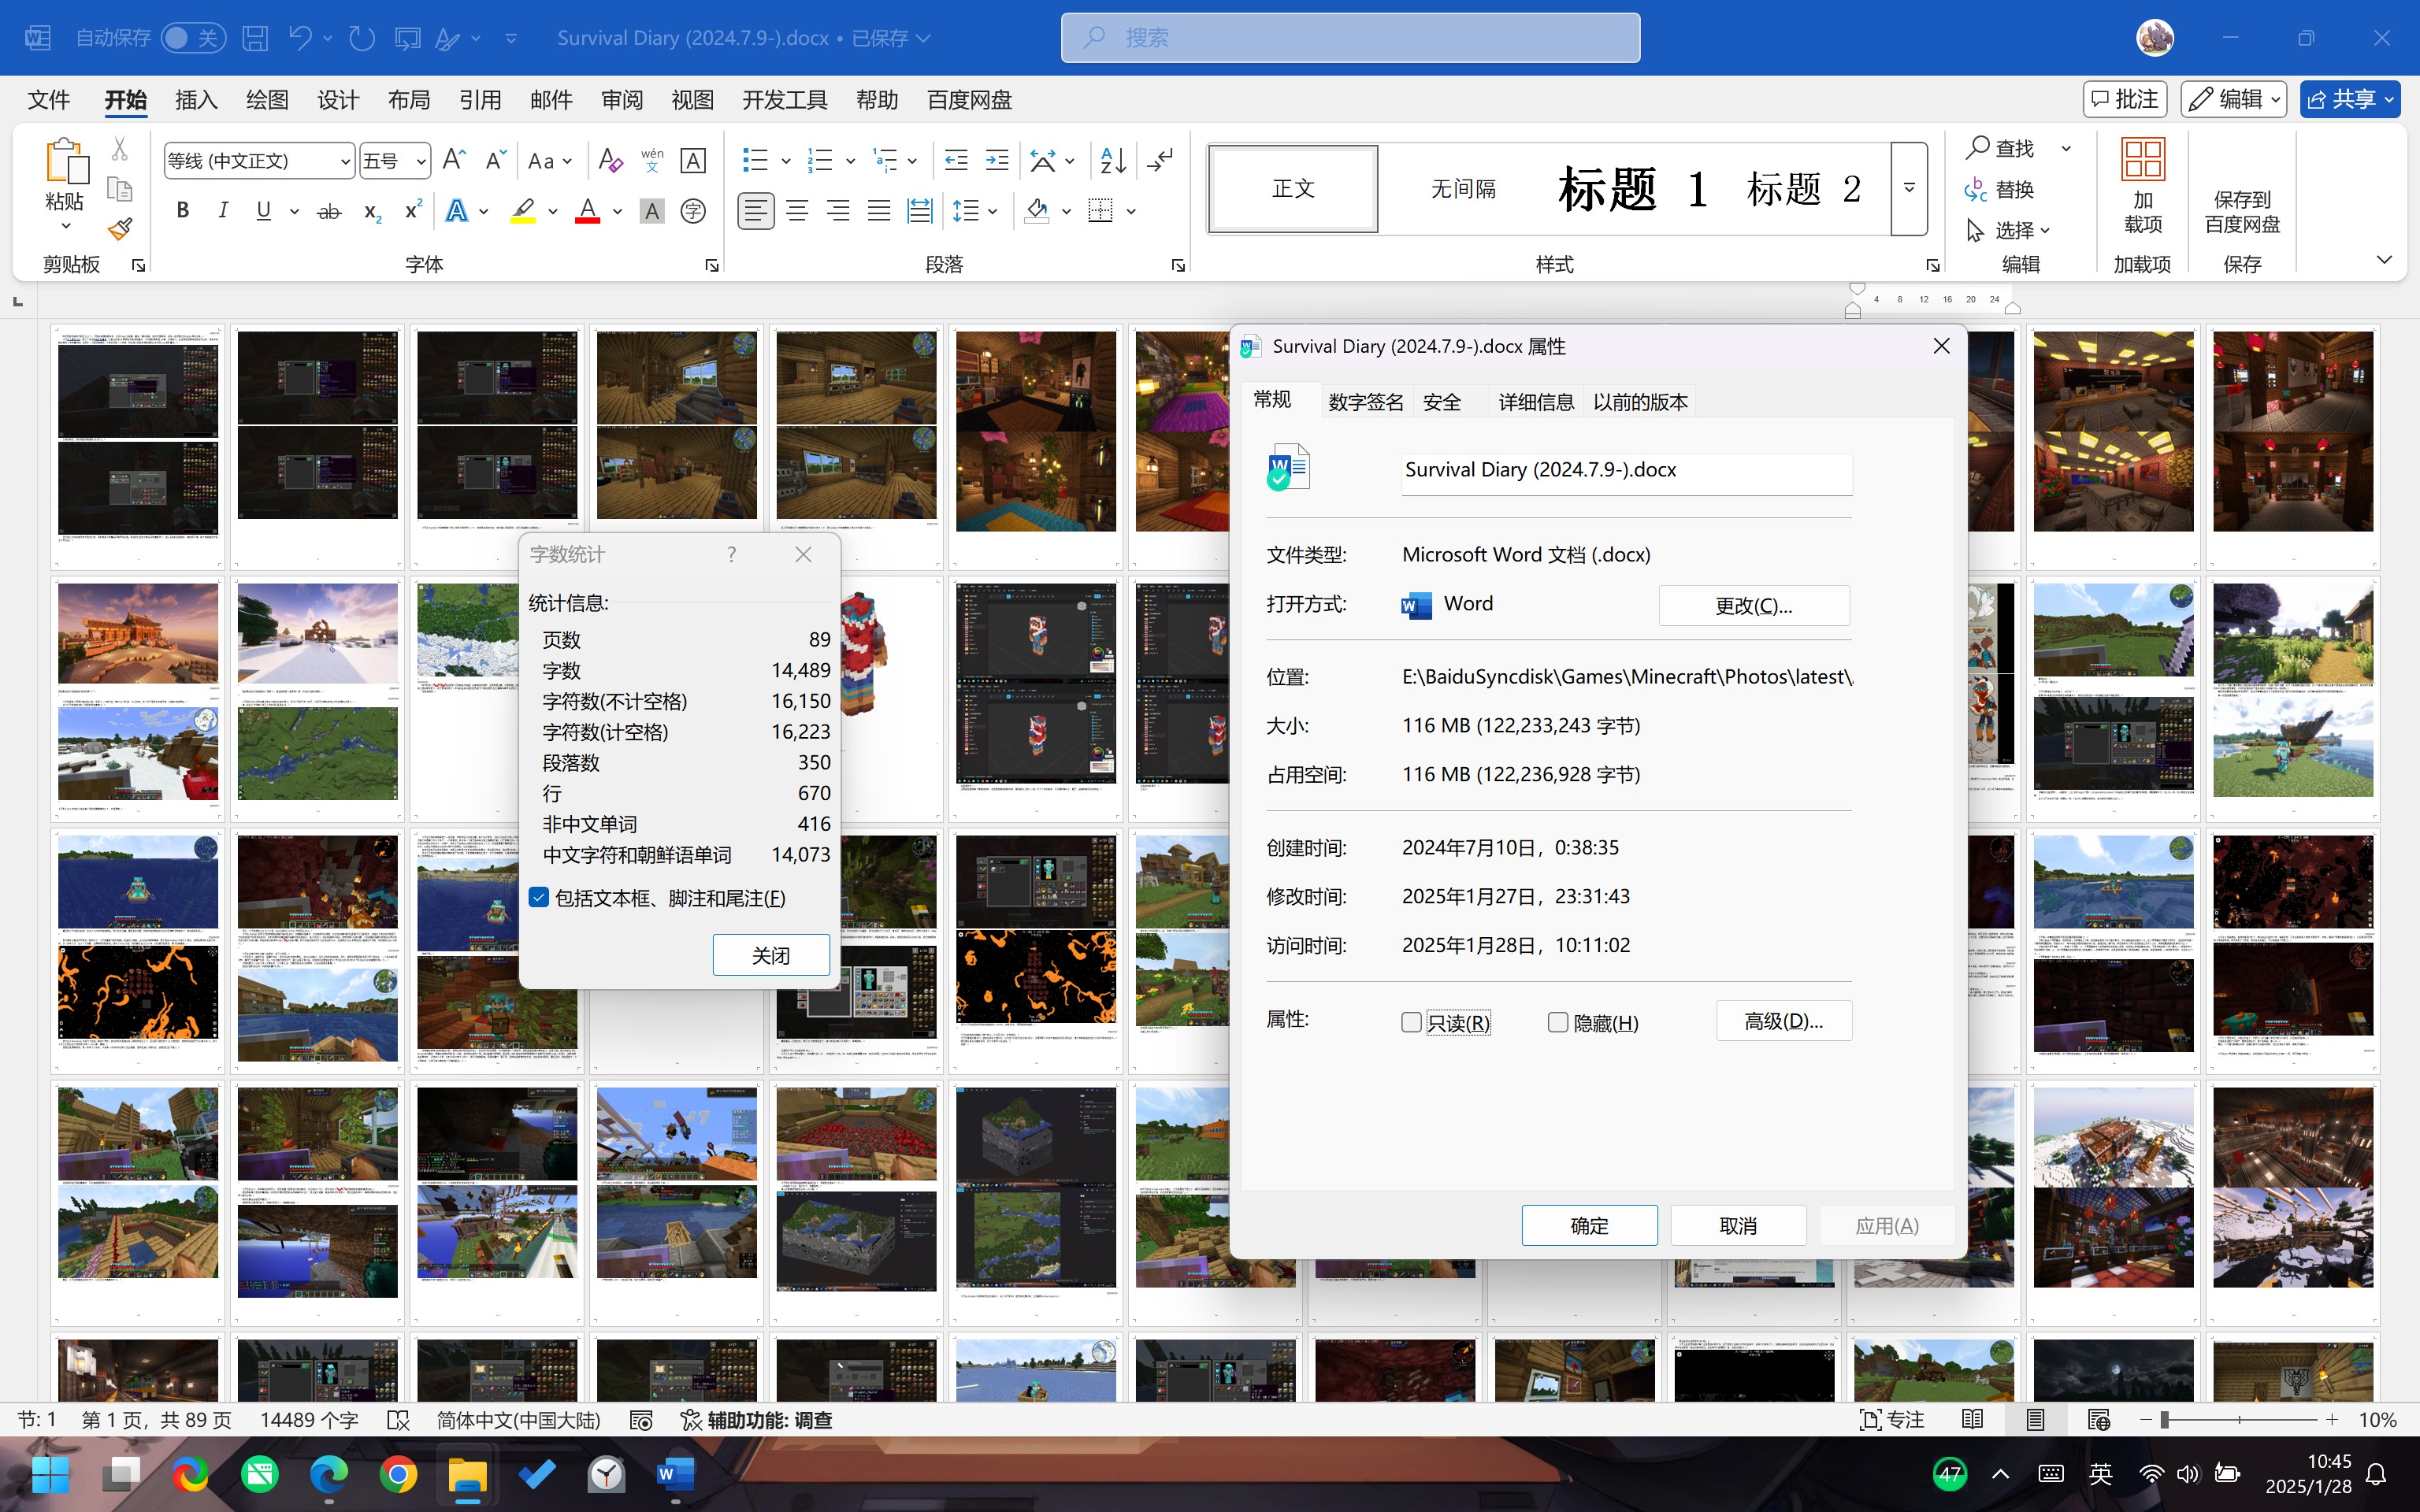Toggle the AutoSave switch
Screen dimensions: 2420x1512
click(193, 38)
